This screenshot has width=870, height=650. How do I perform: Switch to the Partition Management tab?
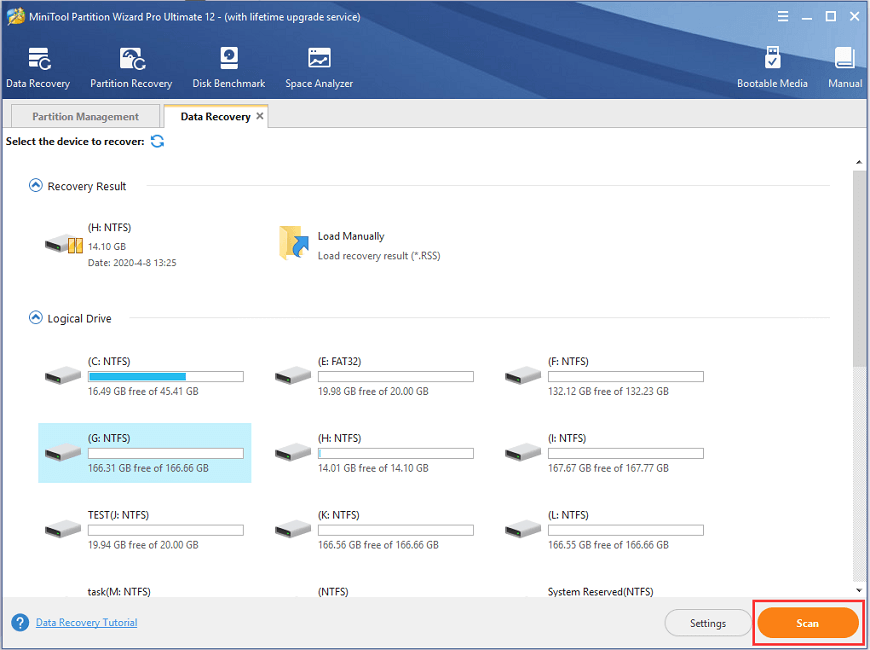pos(85,116)
